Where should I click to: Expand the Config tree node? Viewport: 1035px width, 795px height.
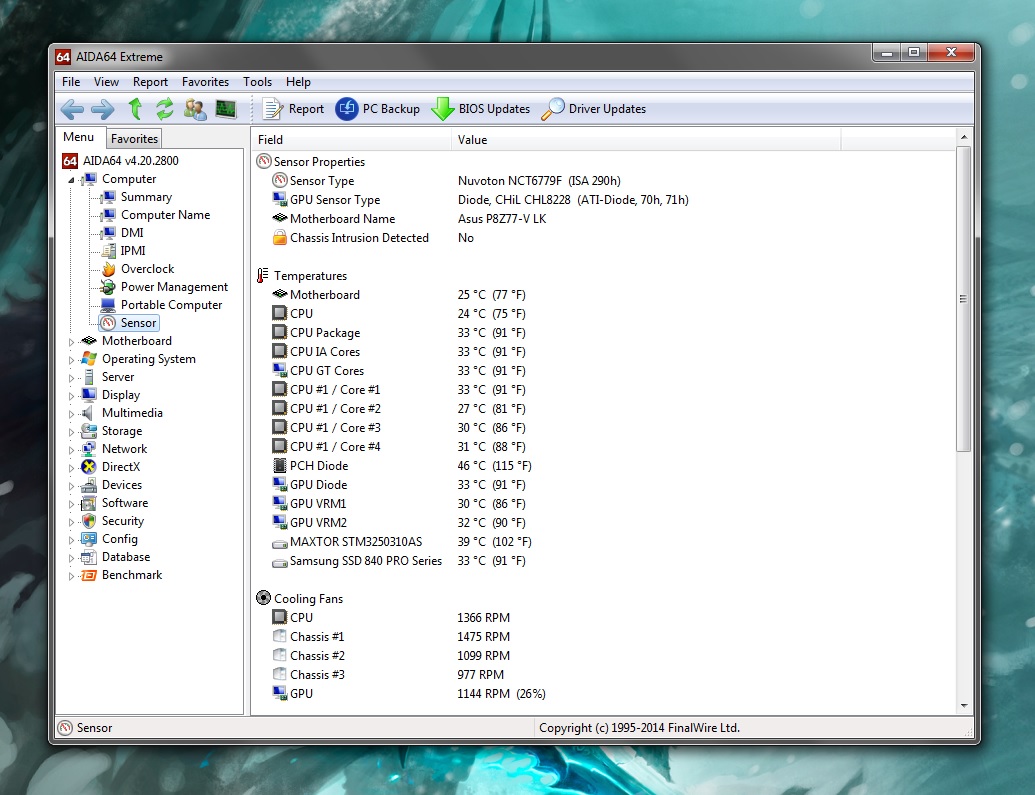71,539
